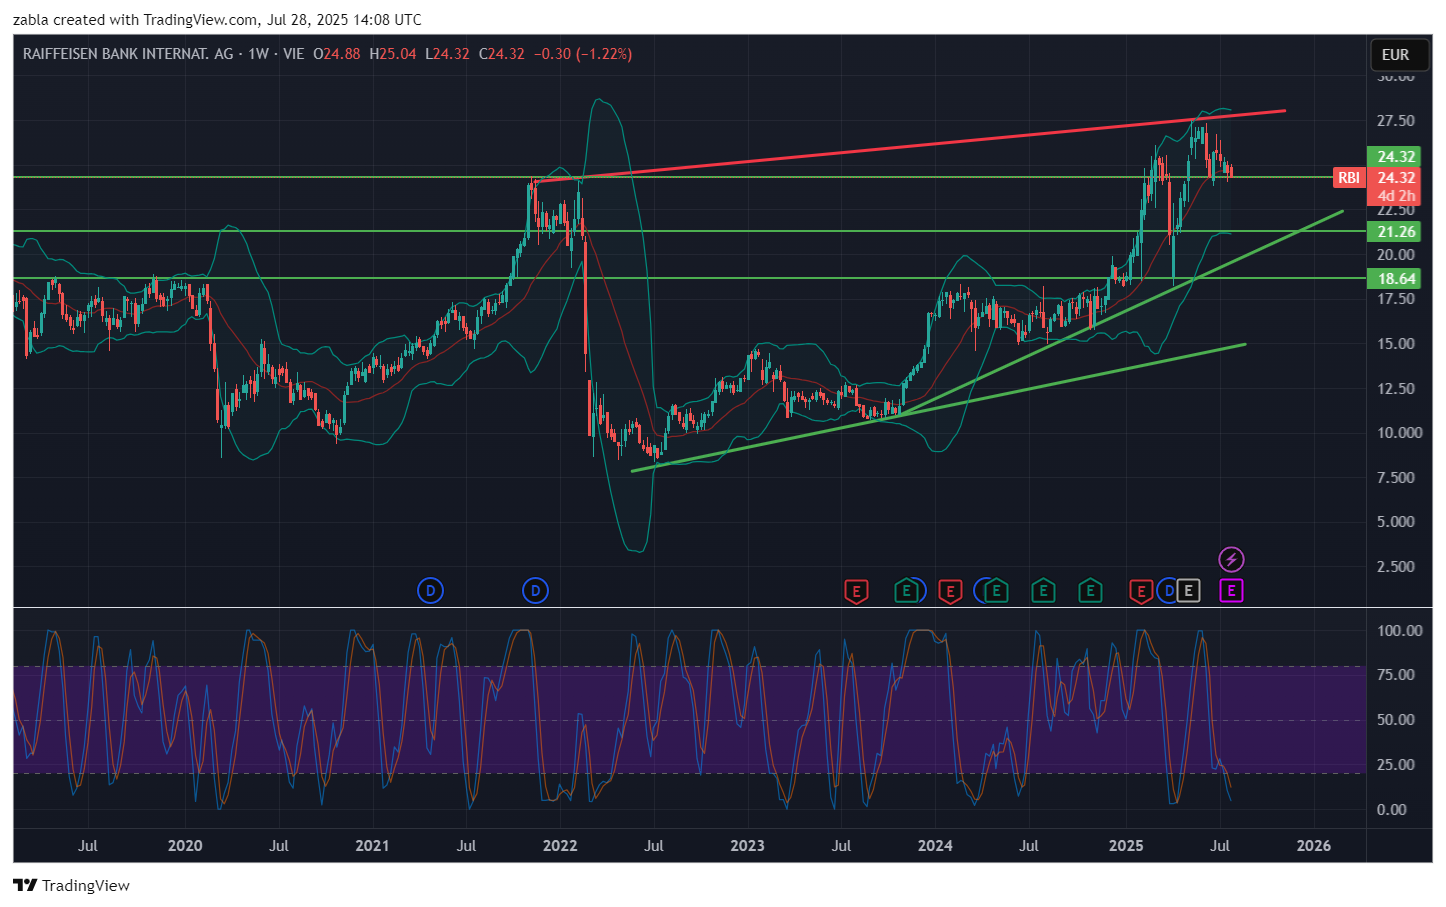
Task: Click the 2026 label on the time axis
Action: click(1313, 846)
